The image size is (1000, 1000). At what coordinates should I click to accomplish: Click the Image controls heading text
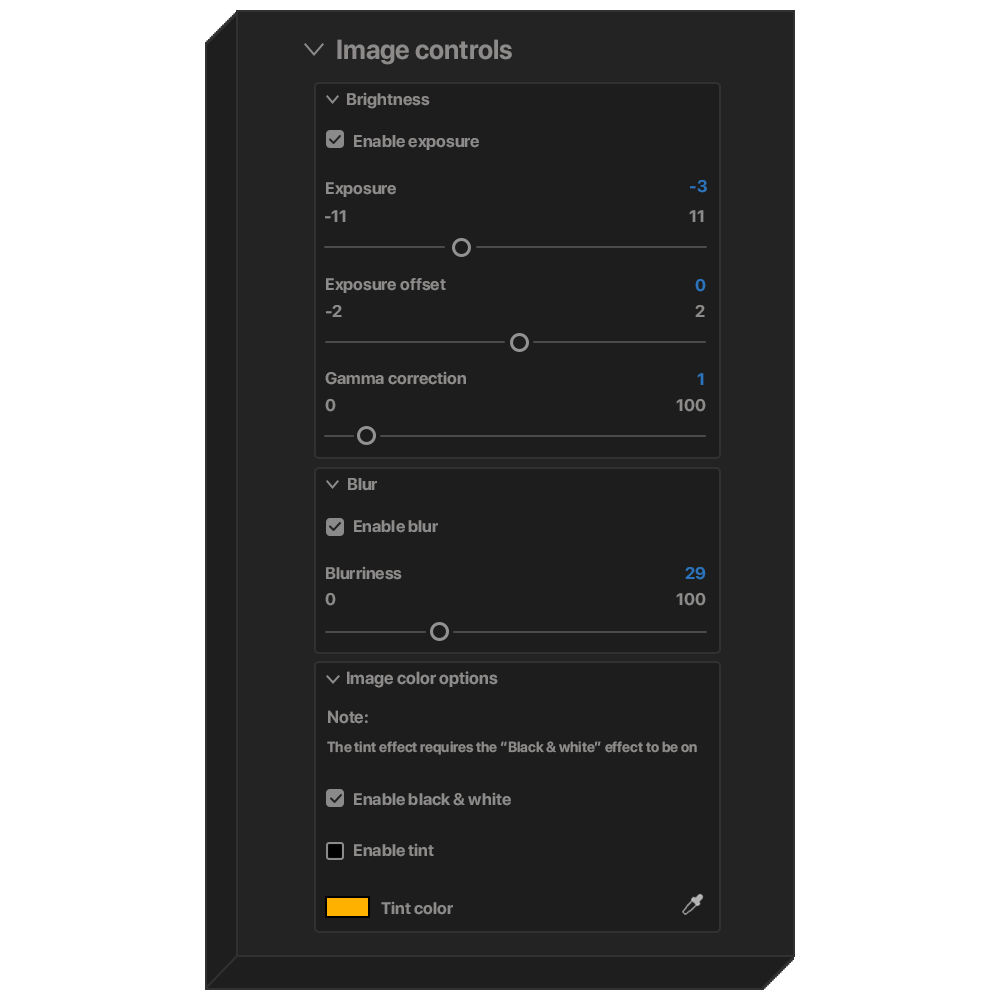[424, 50]
